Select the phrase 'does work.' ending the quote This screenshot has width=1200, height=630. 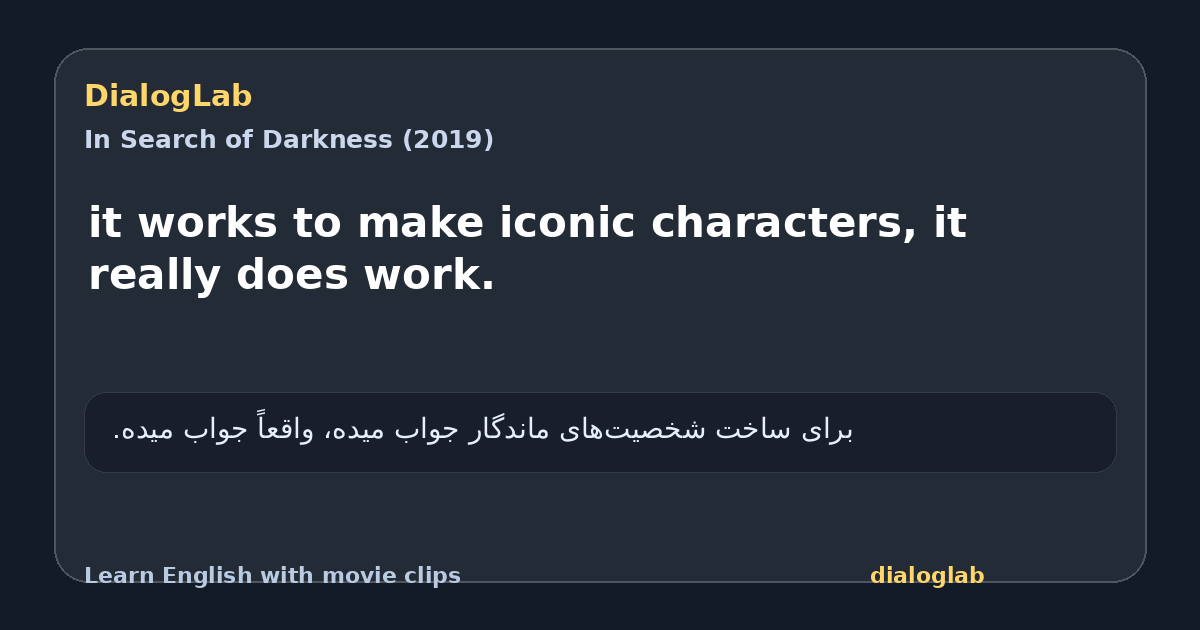(x=366, y=276)
